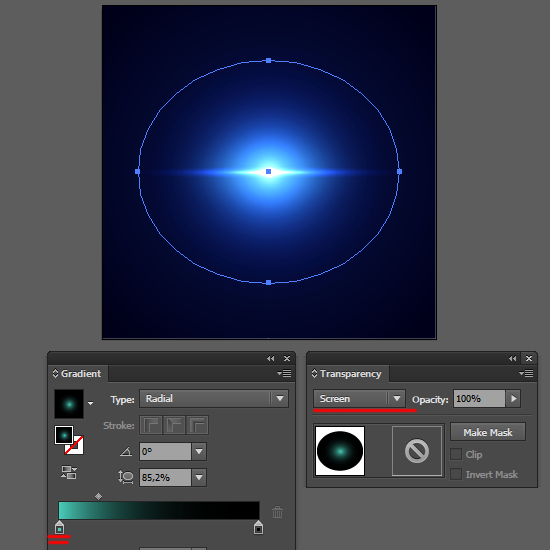Collapse the Gradient panel with double-arrow icon
The width and height of the screenshot is (550, 550).
coord(270,358)
